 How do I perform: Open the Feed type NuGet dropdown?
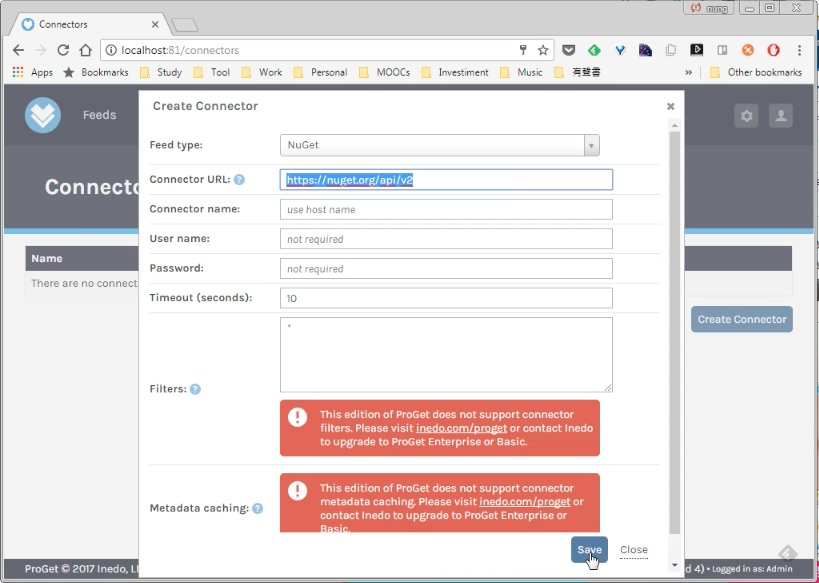click(x=440, y=145)
